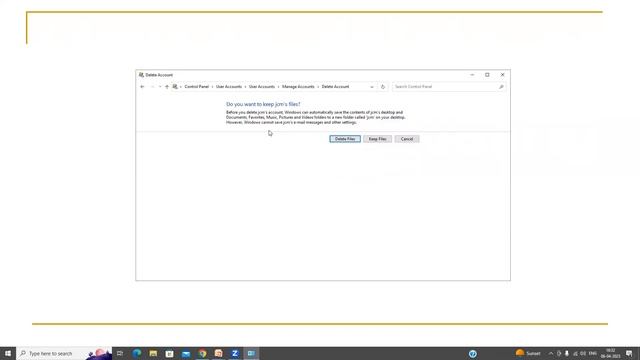Open the Windows Start menu
This screenshot has height=360, width=640.
coord(8,353)
